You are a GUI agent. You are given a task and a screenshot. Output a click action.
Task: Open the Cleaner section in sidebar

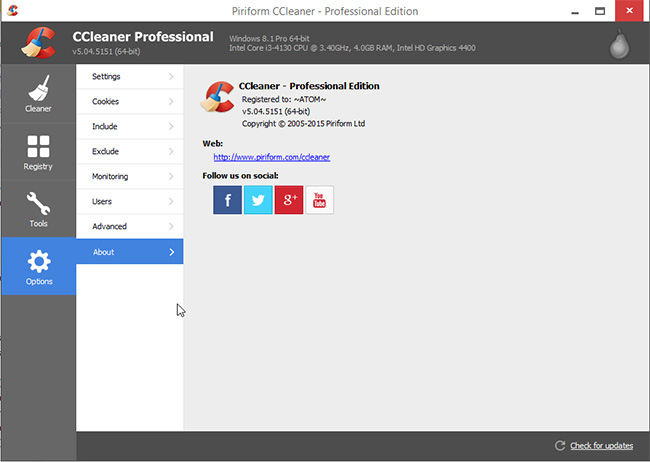[39, 94]
